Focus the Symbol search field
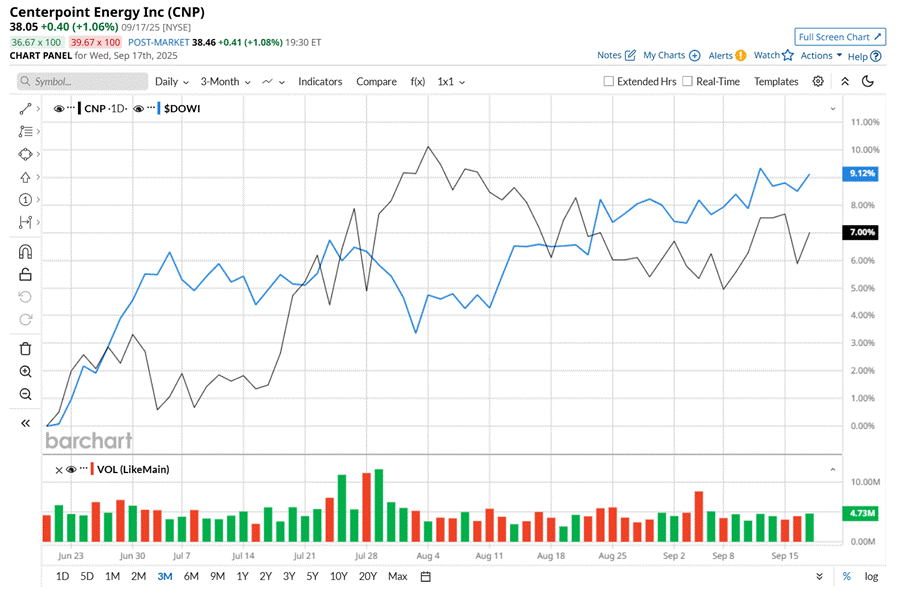 coord(82,81)
